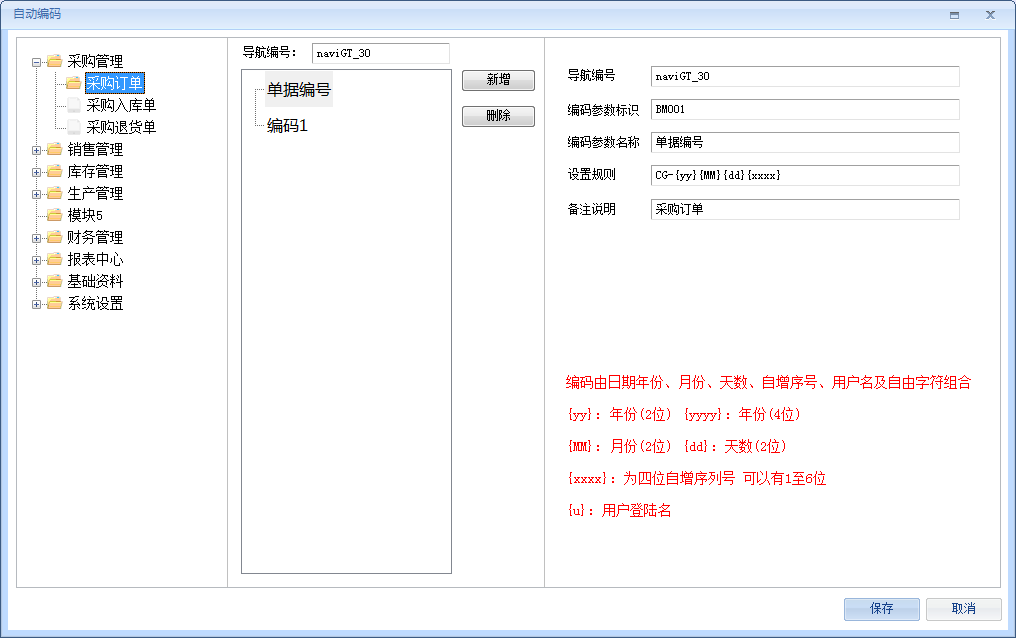1016x638 pixels.
Task: Click the 采购退货单 document icon
Action: click(x=73, y=127)
